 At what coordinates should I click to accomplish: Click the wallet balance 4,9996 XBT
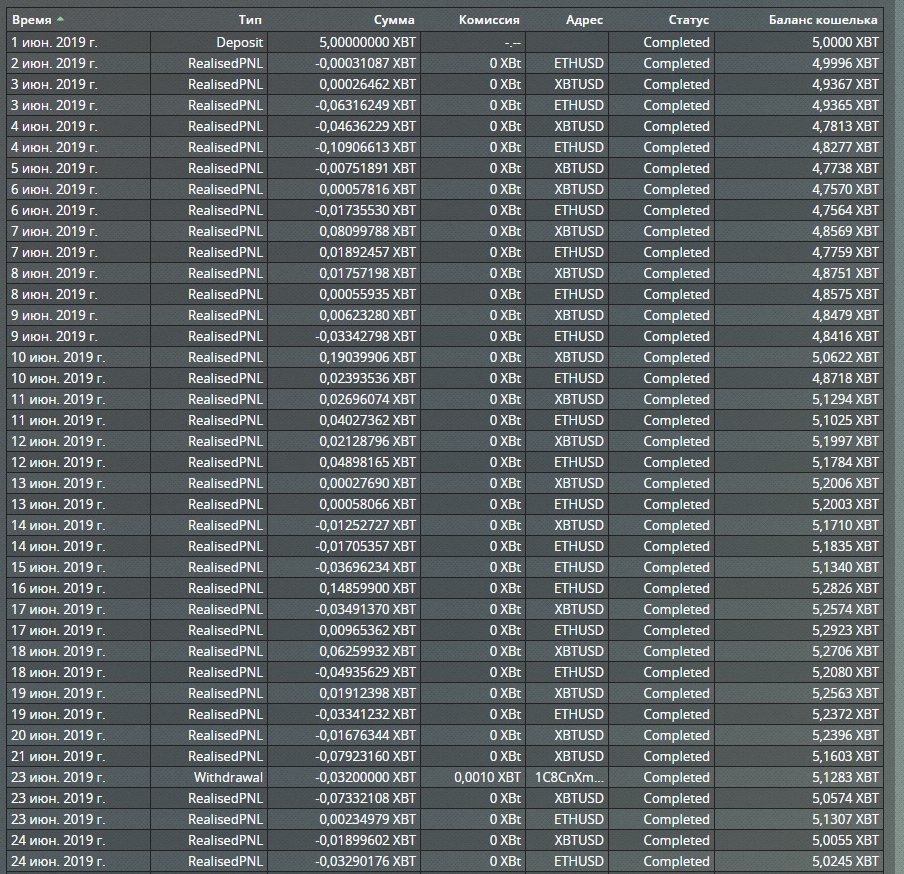point(845,63)
